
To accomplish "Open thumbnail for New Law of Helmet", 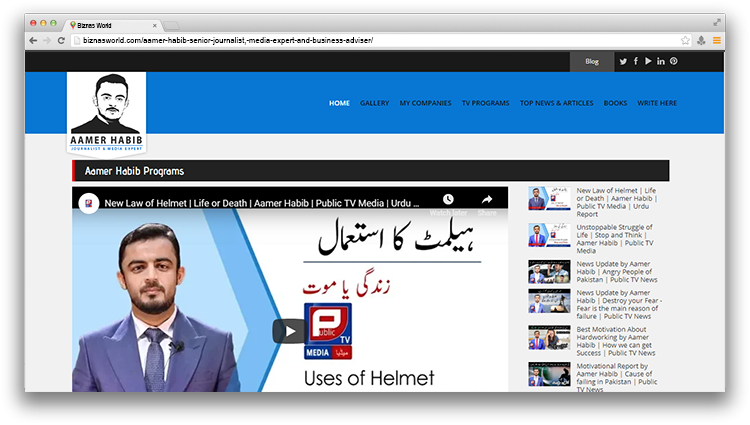I will click(x=549, y=198).
